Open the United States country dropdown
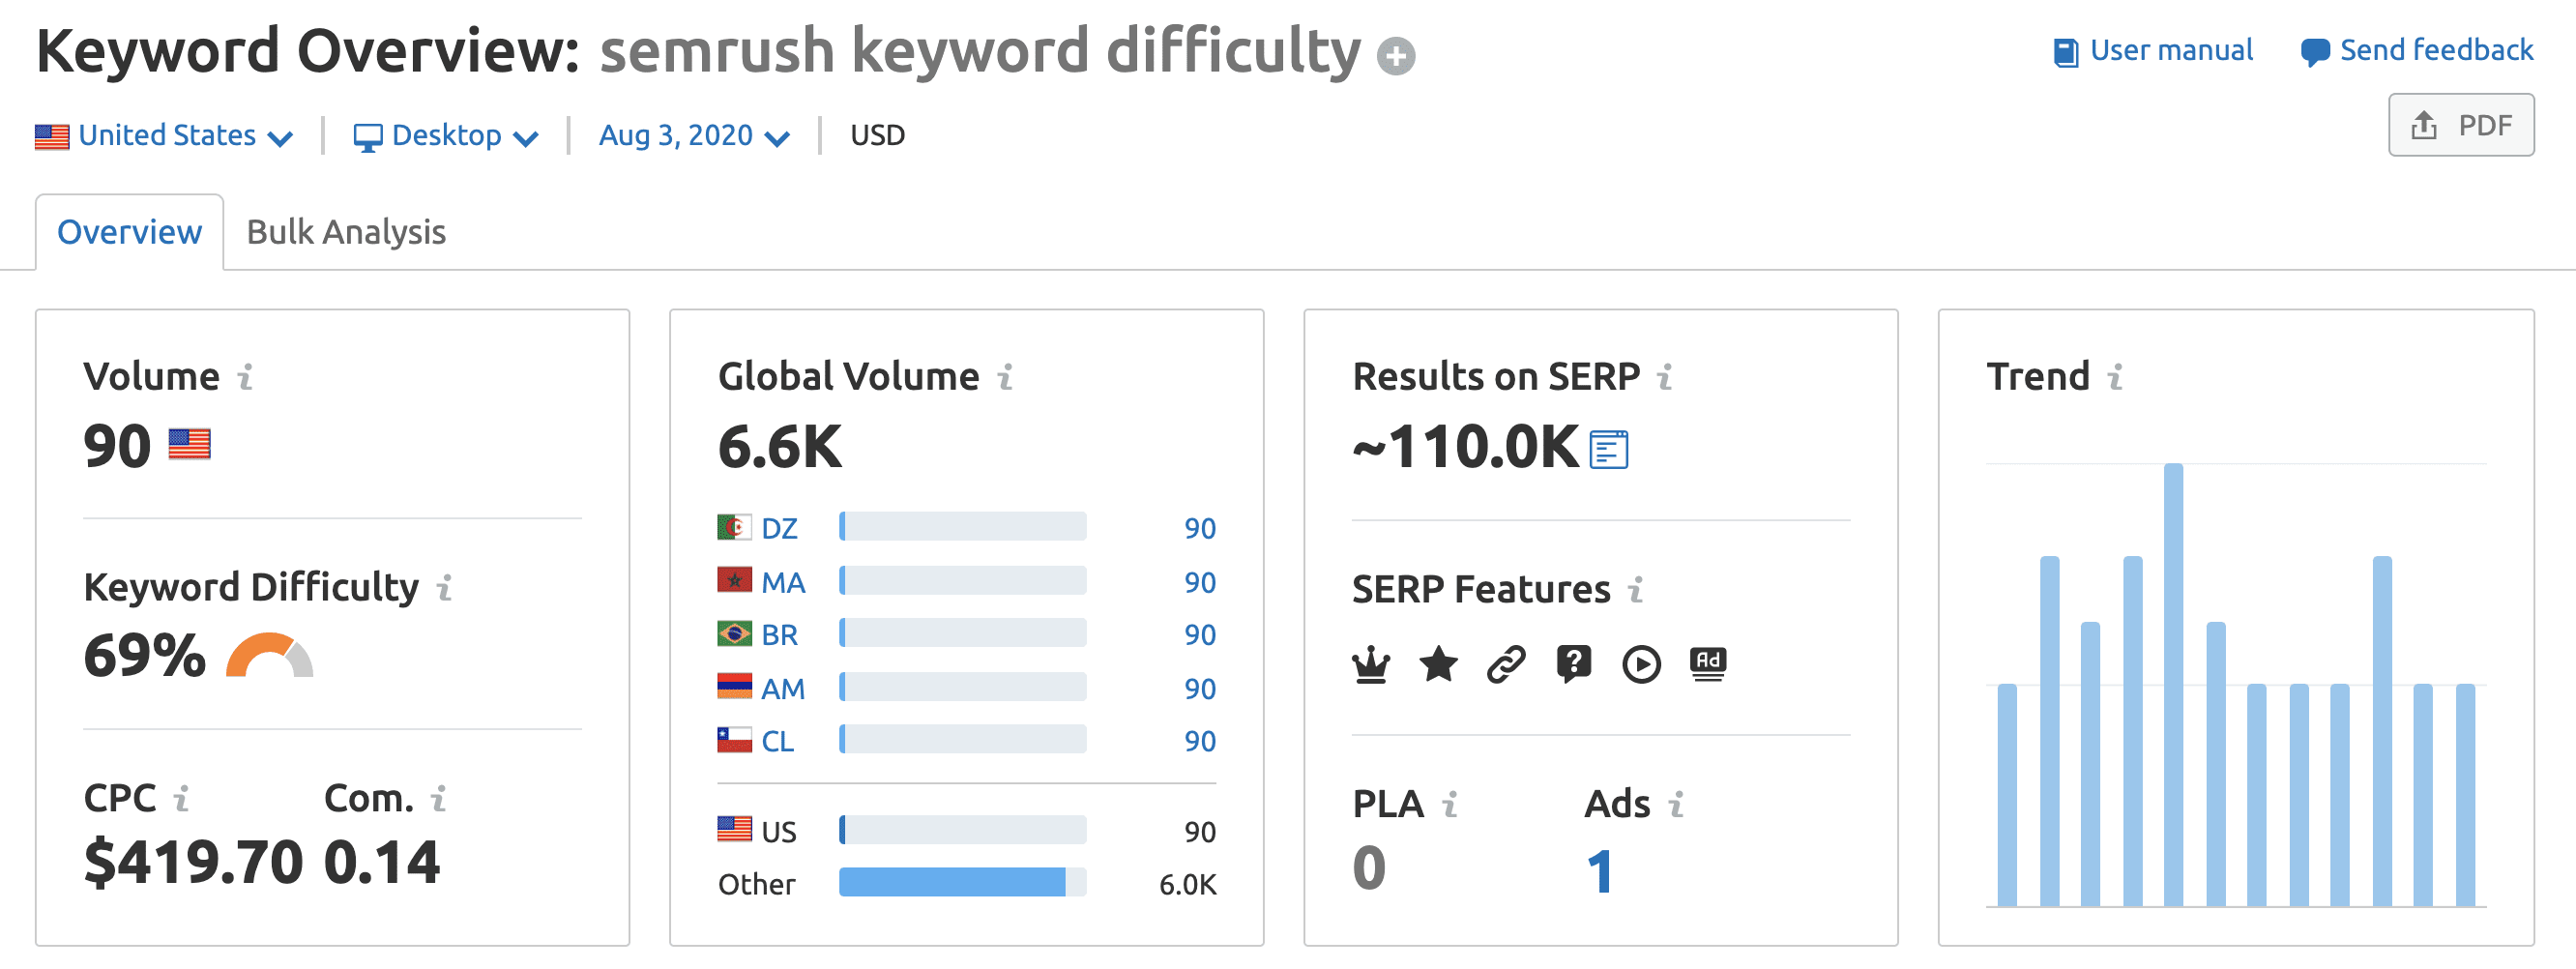 point(164,136)
